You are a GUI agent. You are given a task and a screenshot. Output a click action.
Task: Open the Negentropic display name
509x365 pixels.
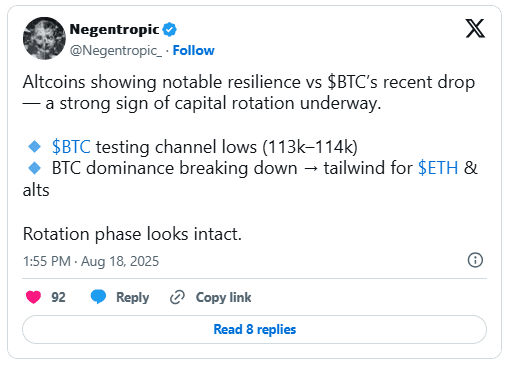coord(114,29)
